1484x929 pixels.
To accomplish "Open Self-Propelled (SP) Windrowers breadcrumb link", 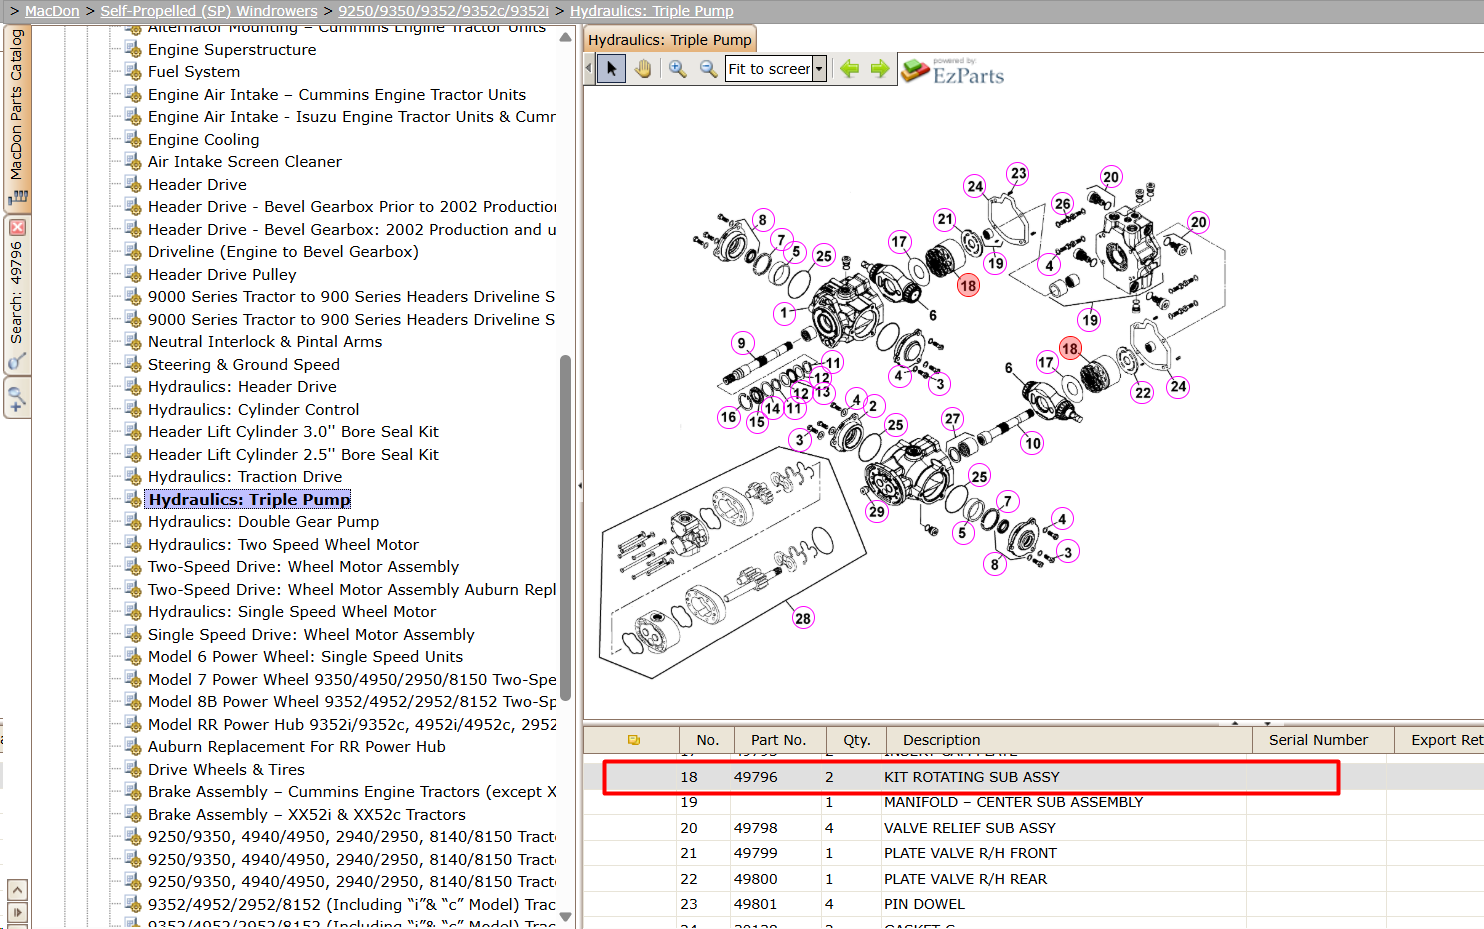I will pyautogui.click(x=209, y=11).
